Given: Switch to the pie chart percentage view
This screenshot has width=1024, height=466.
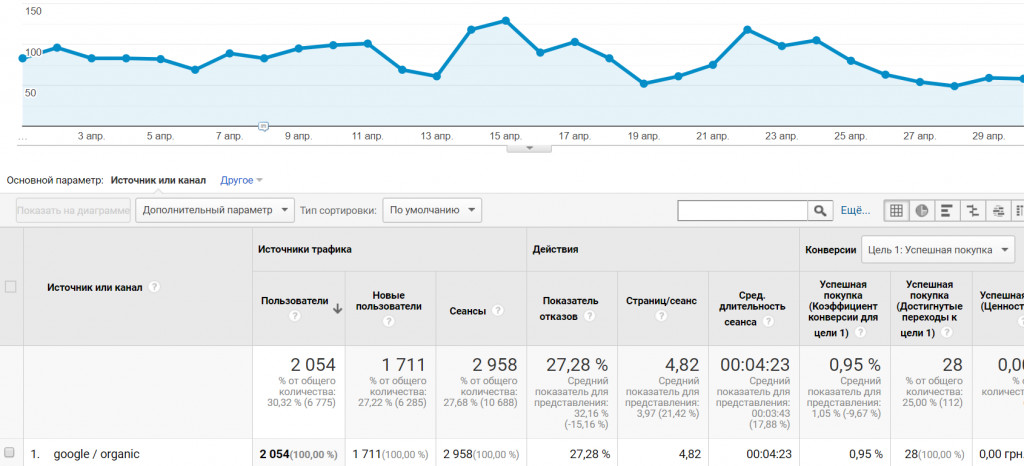Looking at the screenshot, I should (x=921, y=210).
